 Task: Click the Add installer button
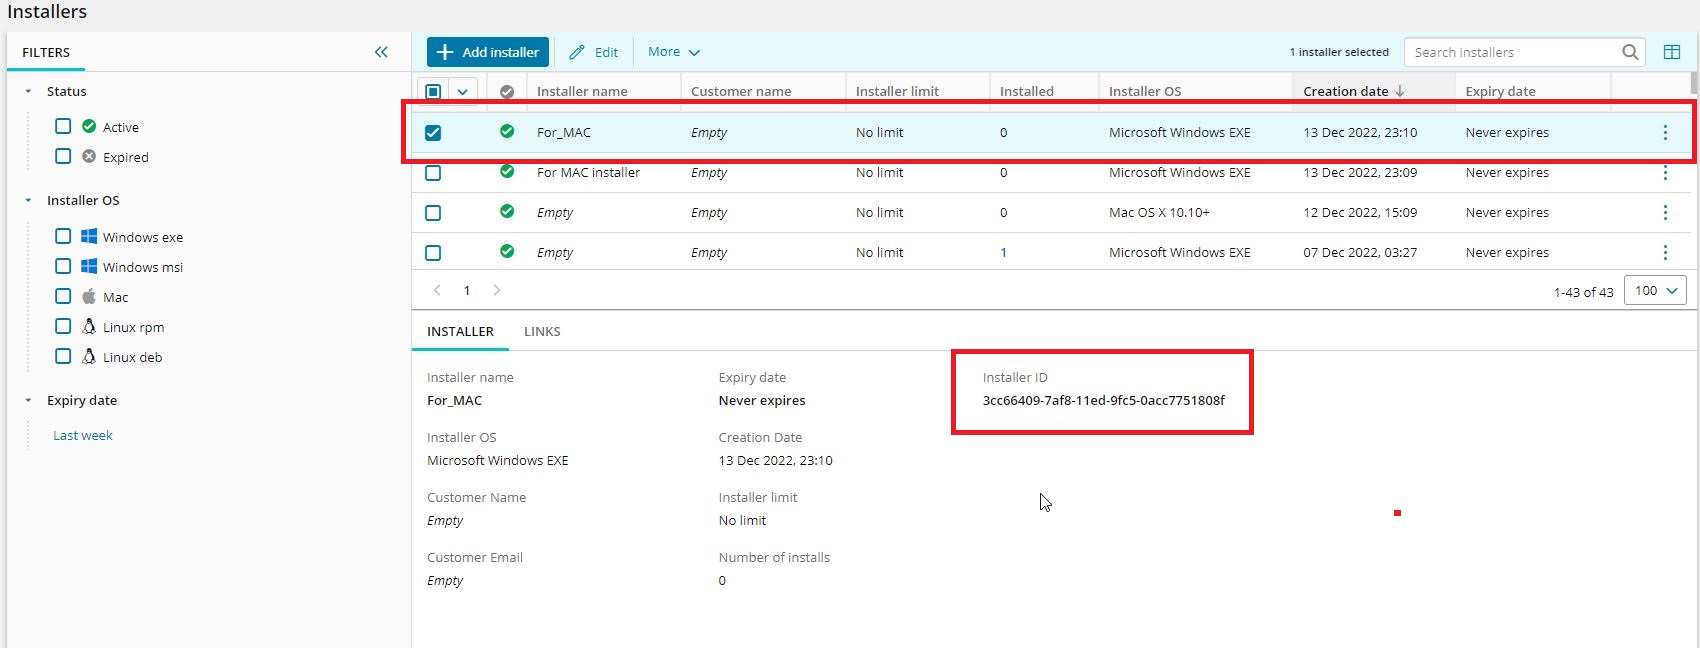click(488, 52)
